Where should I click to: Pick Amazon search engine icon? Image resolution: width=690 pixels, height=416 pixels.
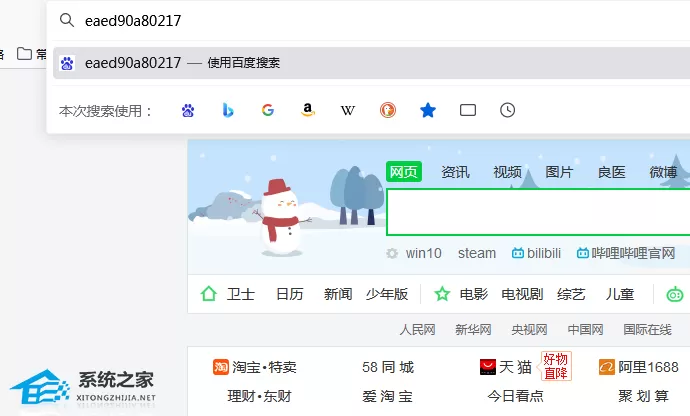308,110
